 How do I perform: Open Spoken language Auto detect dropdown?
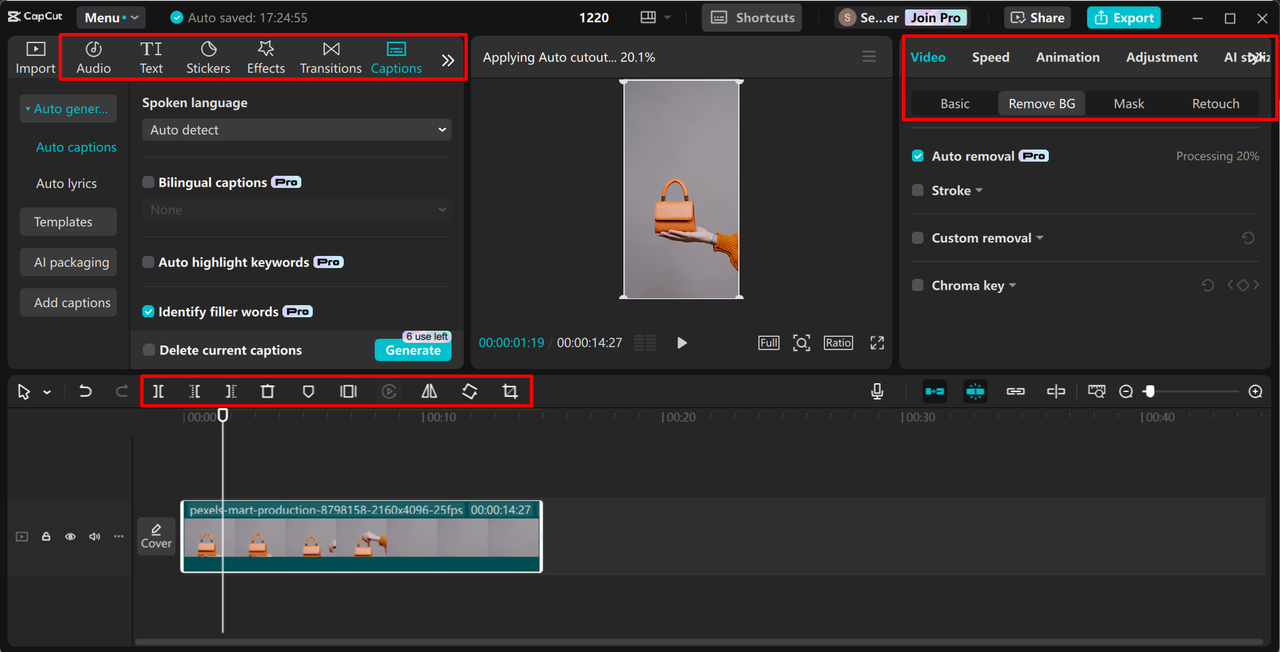pos(297,130)
